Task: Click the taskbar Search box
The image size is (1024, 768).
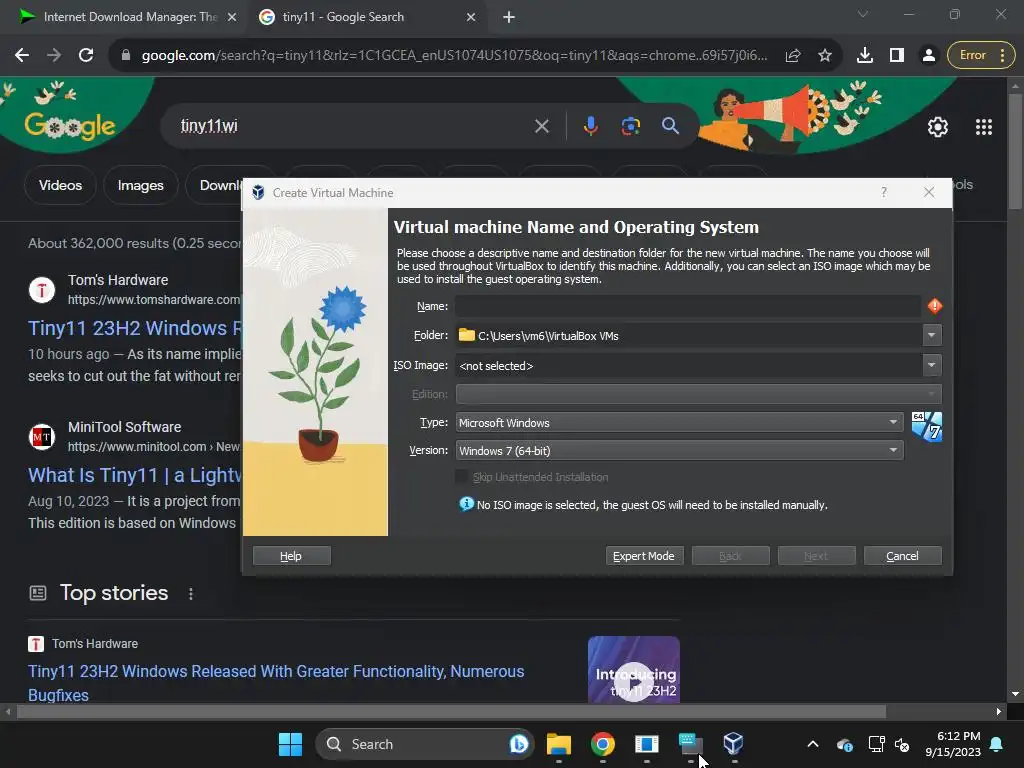Action: (424, 744)
